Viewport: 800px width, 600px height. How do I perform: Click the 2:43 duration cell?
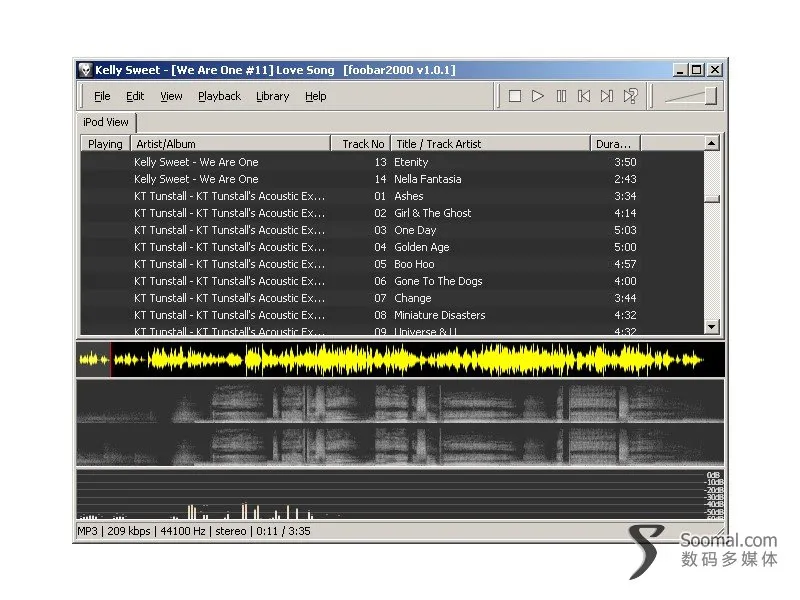[625, 179]
